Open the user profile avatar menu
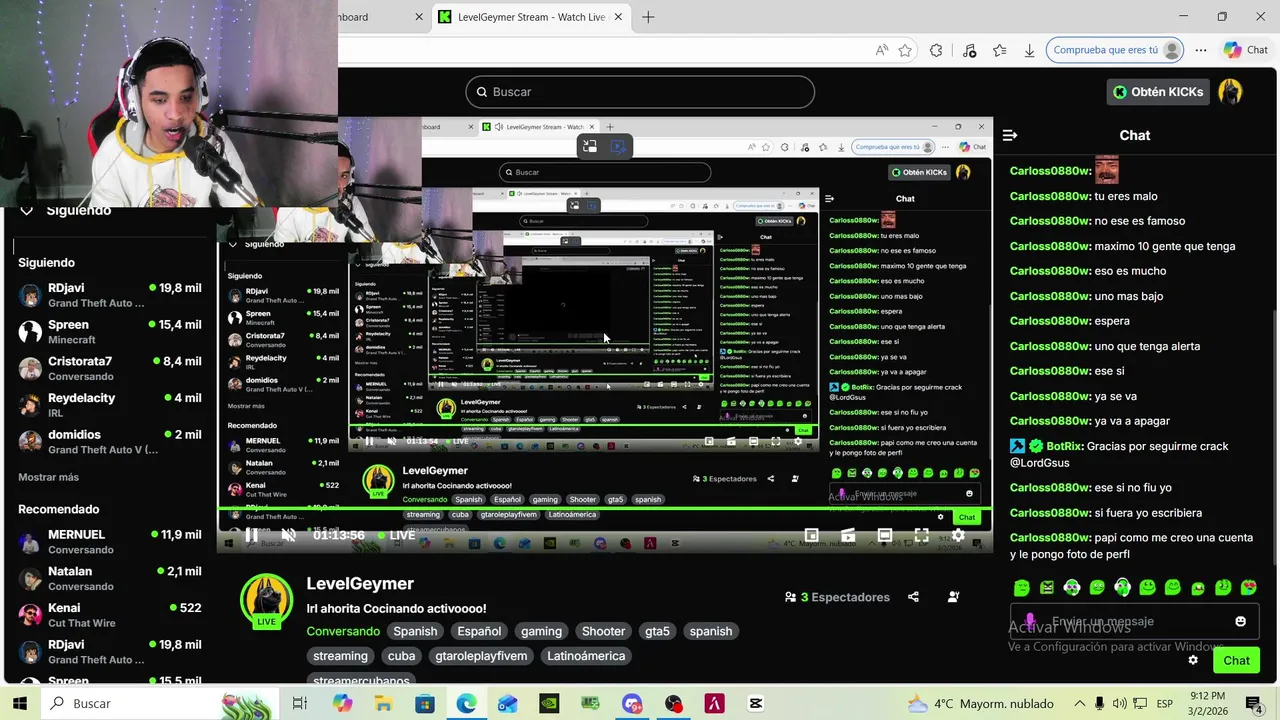 [x=1230, y=92]
